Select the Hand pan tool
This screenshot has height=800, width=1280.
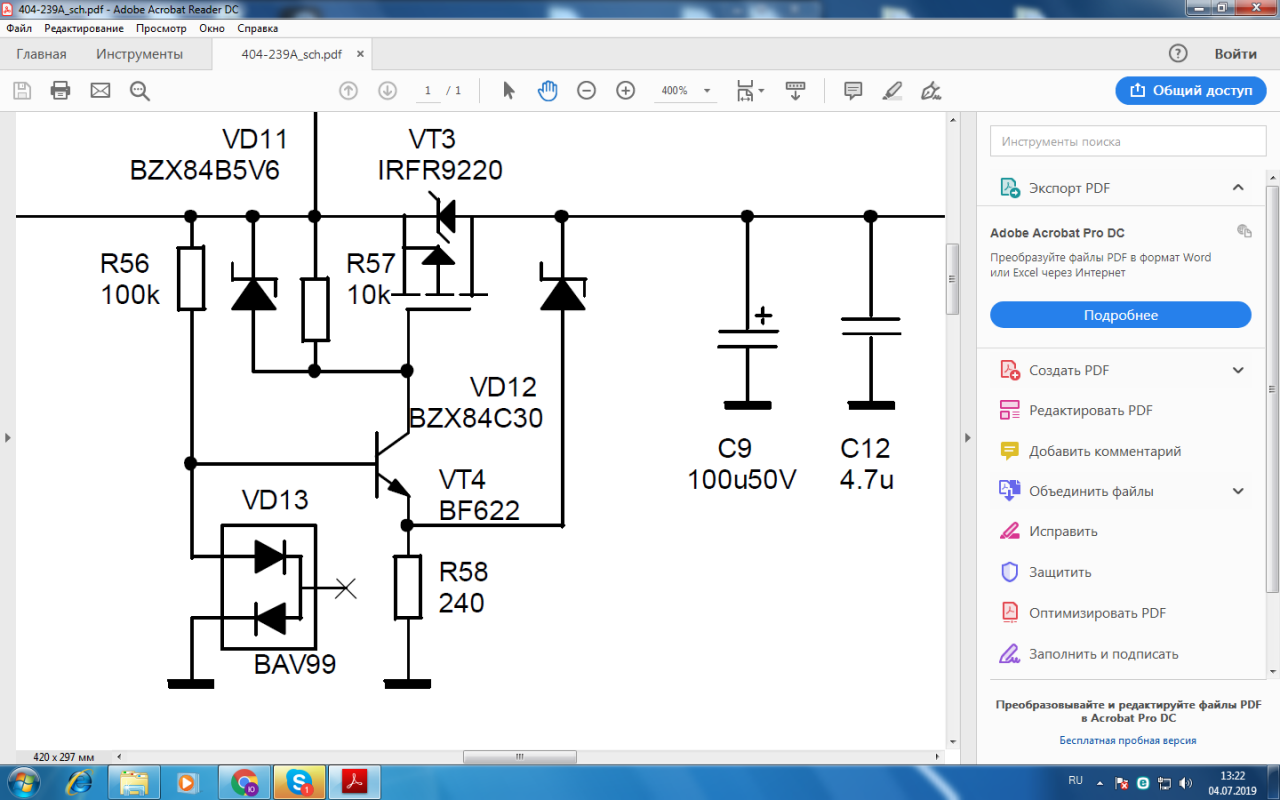(547, 91)
